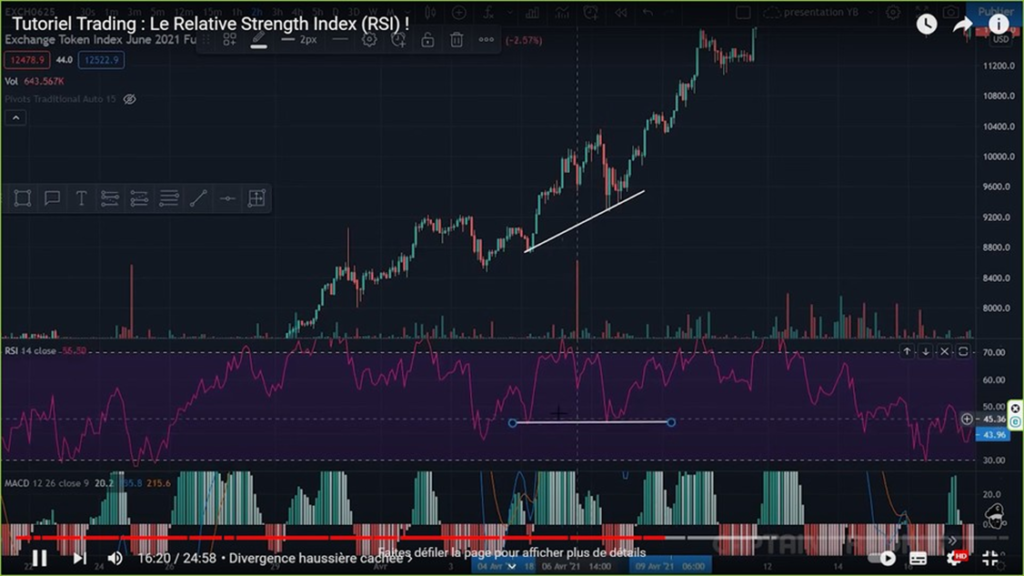
Task: Click the left handle of RSI line
Action: [513, 423]
